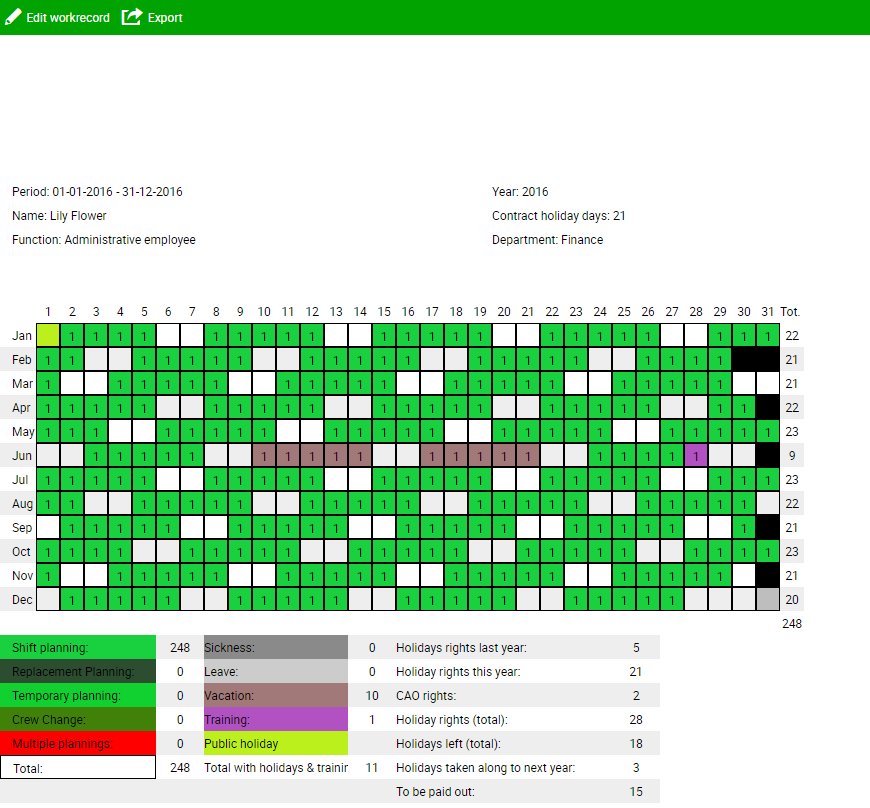This screenshot has height=808, width=870.
Task: Click the Leave legend swatch
Action: 276,672
